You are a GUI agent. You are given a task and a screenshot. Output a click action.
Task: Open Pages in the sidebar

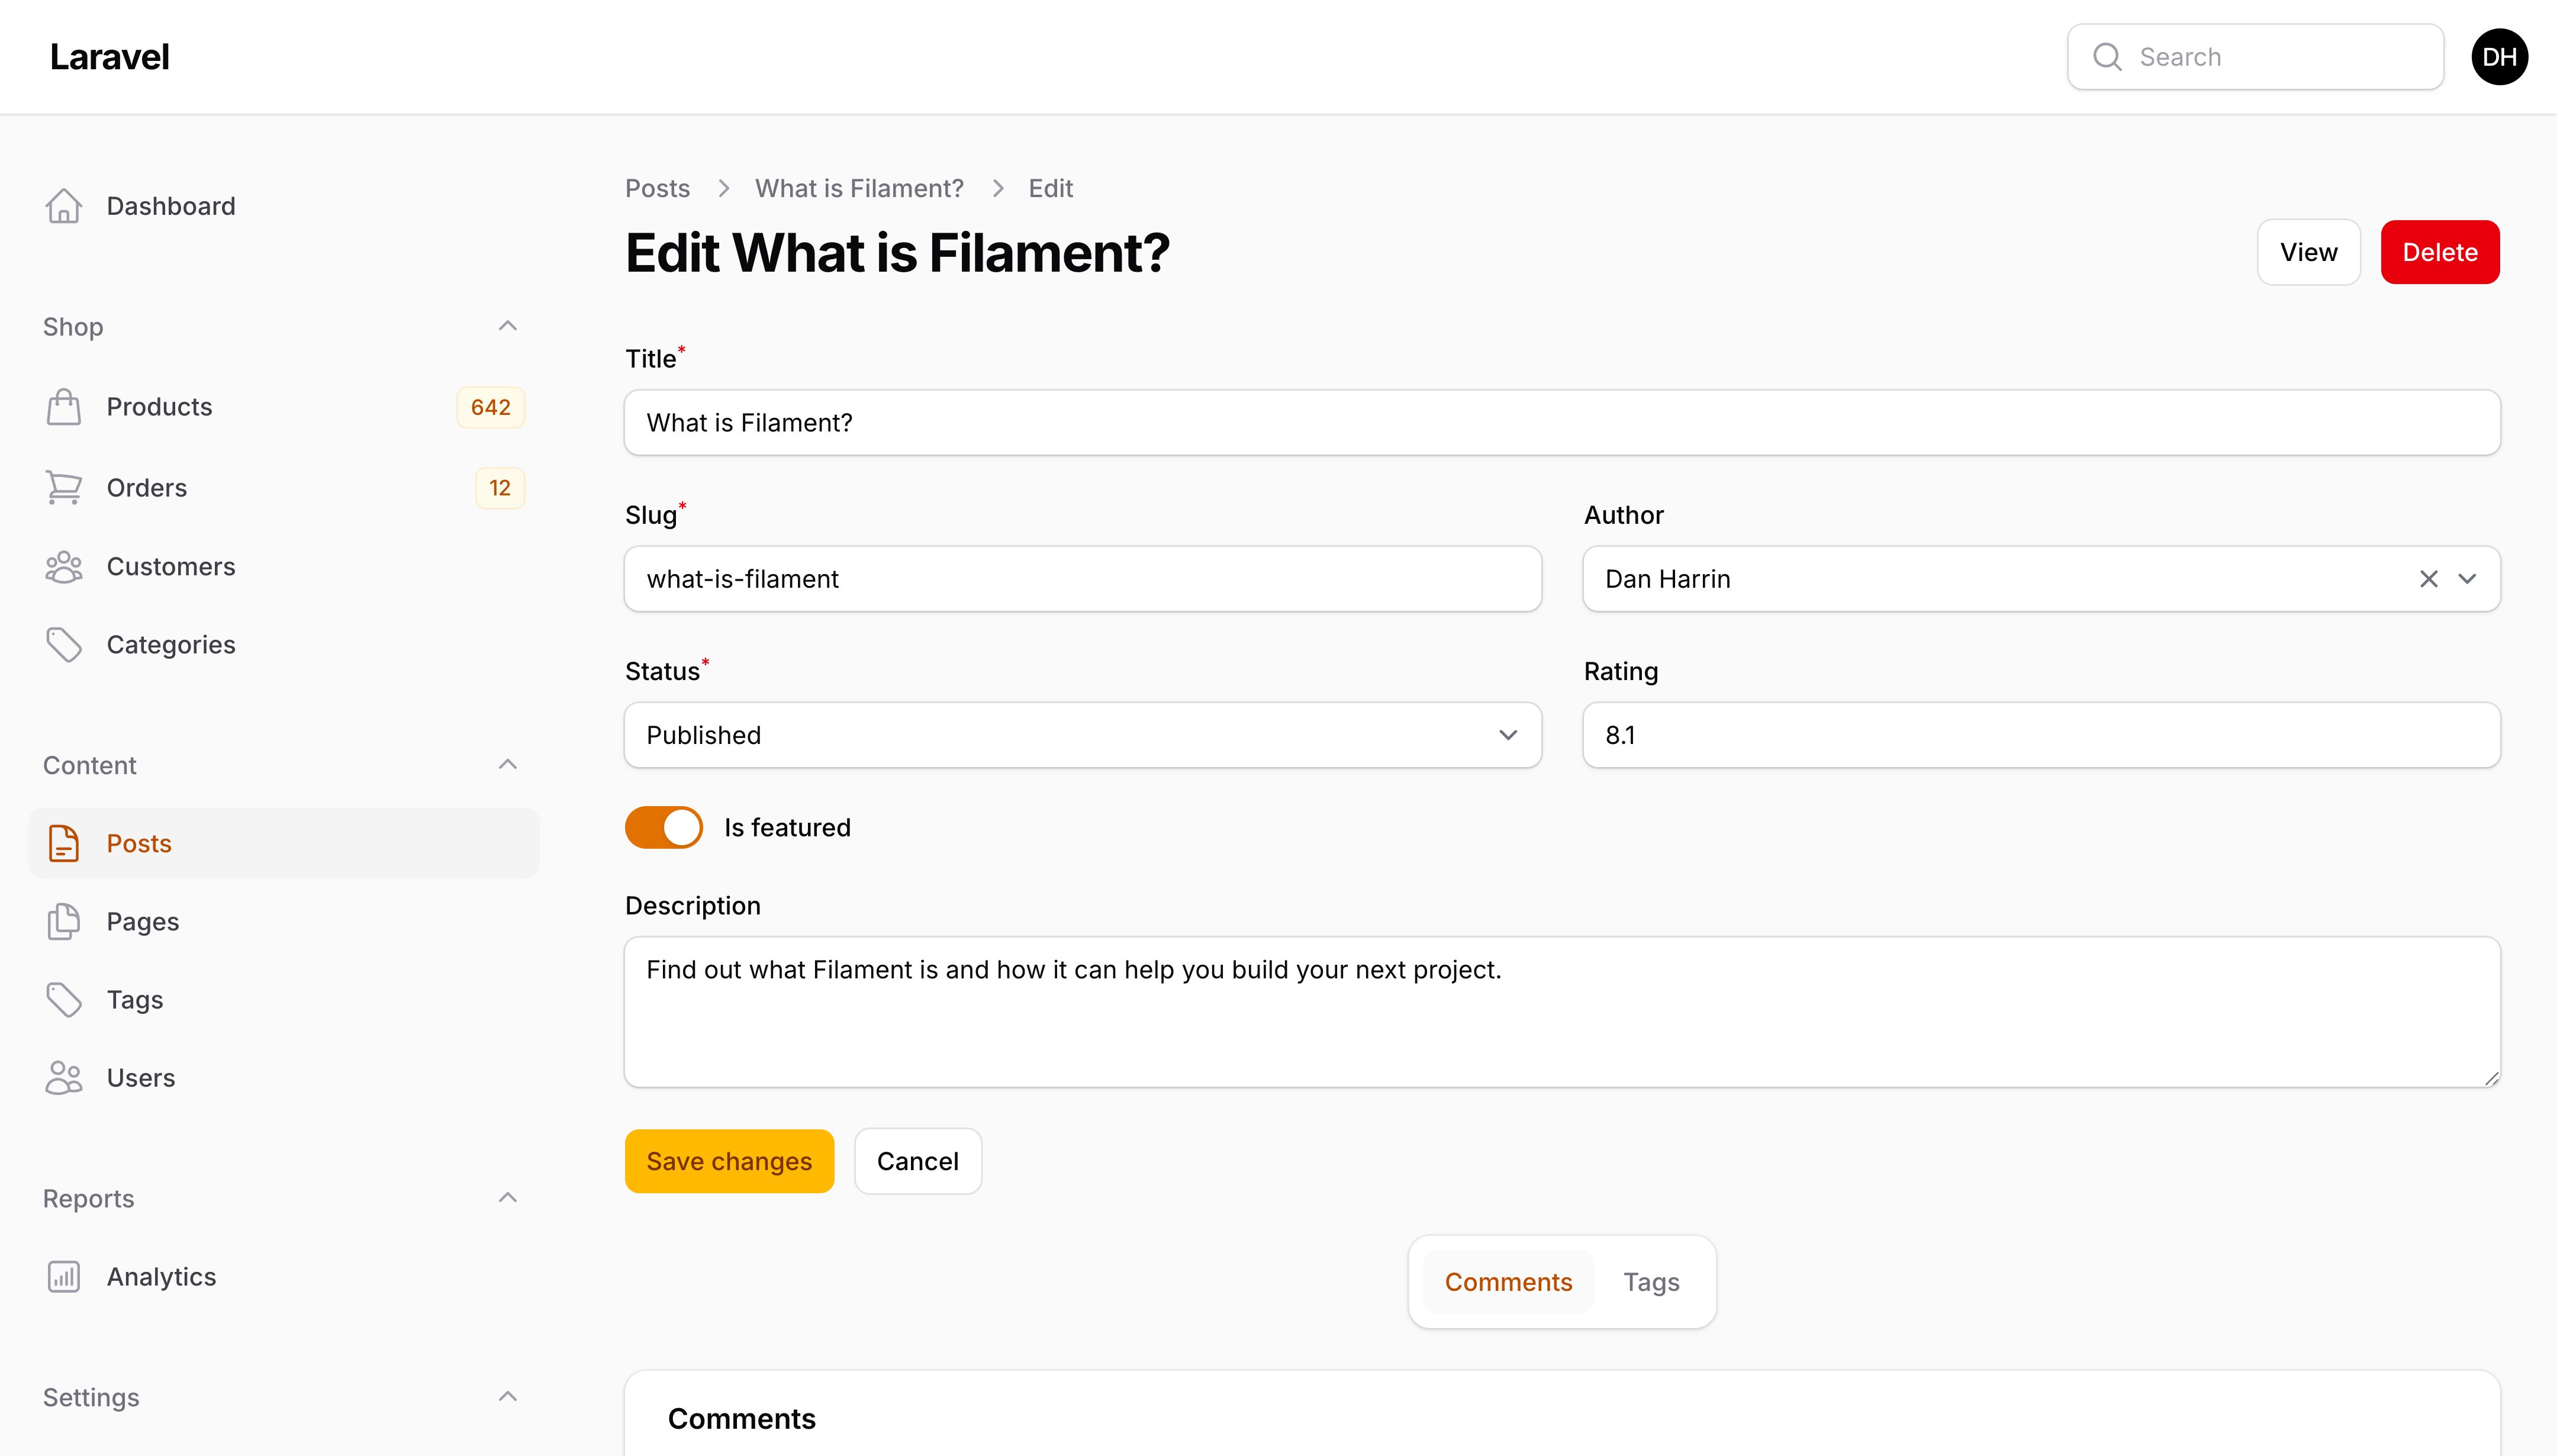click(284, 921)
